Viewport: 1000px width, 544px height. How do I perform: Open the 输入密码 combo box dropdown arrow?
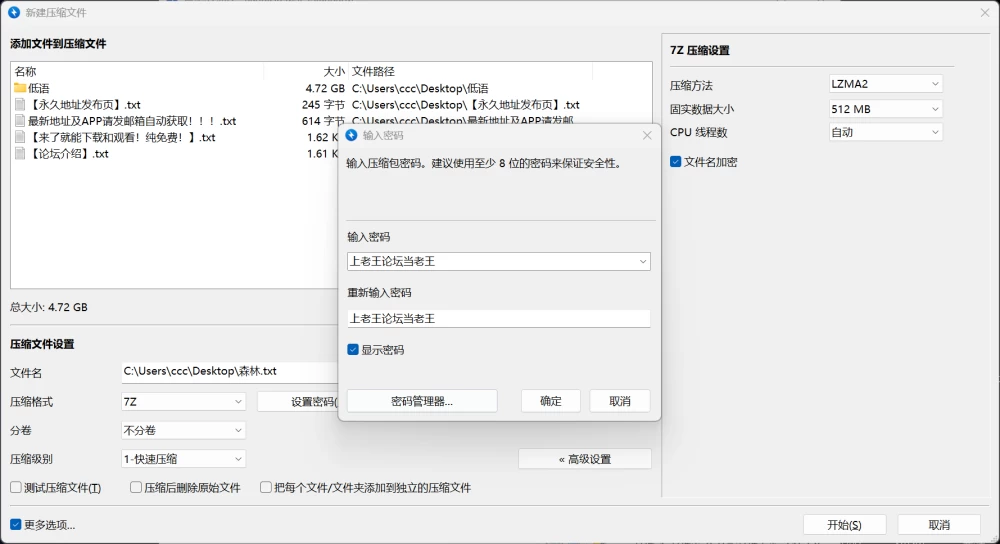[642, 261]
